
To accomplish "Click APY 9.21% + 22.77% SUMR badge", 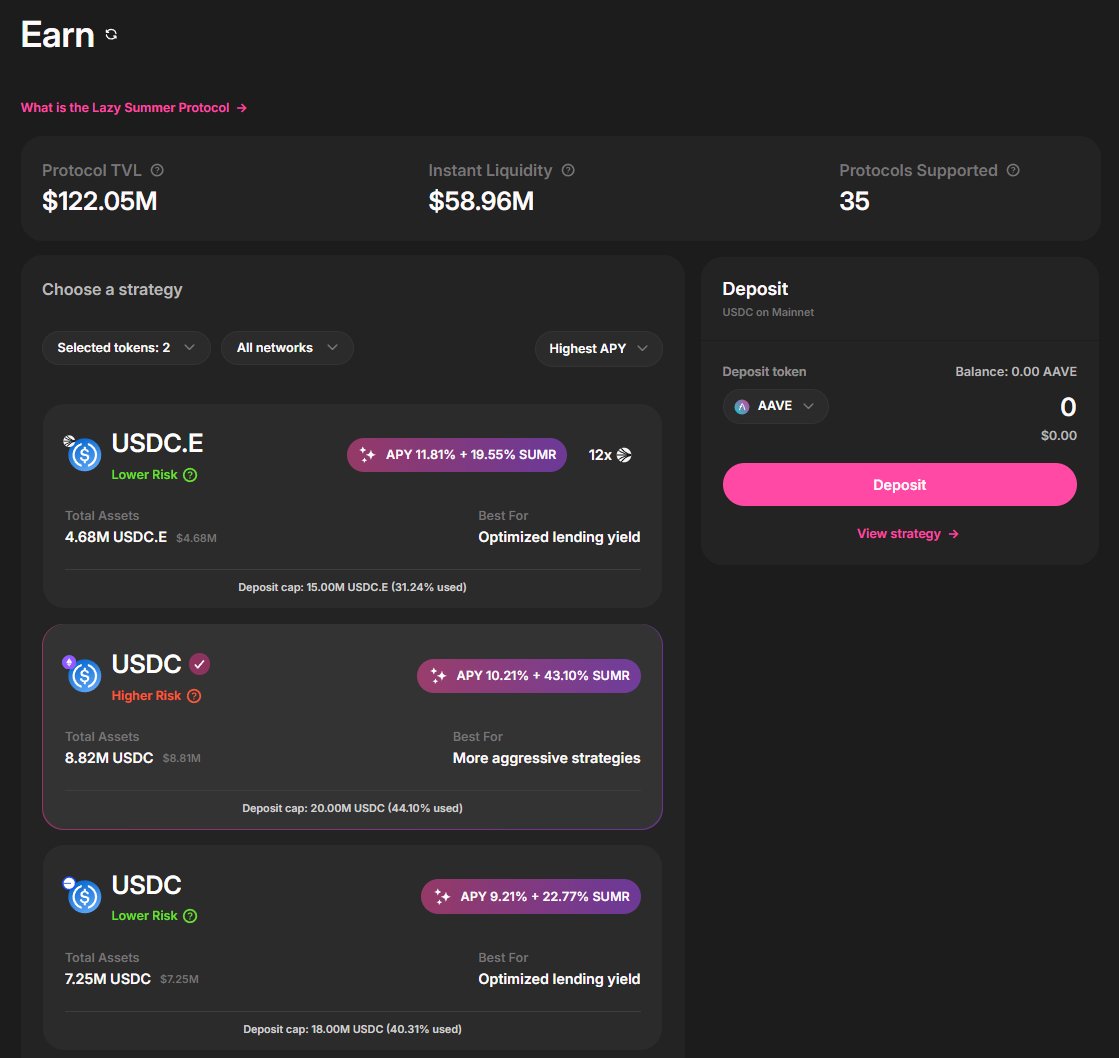I will (531, 897).
